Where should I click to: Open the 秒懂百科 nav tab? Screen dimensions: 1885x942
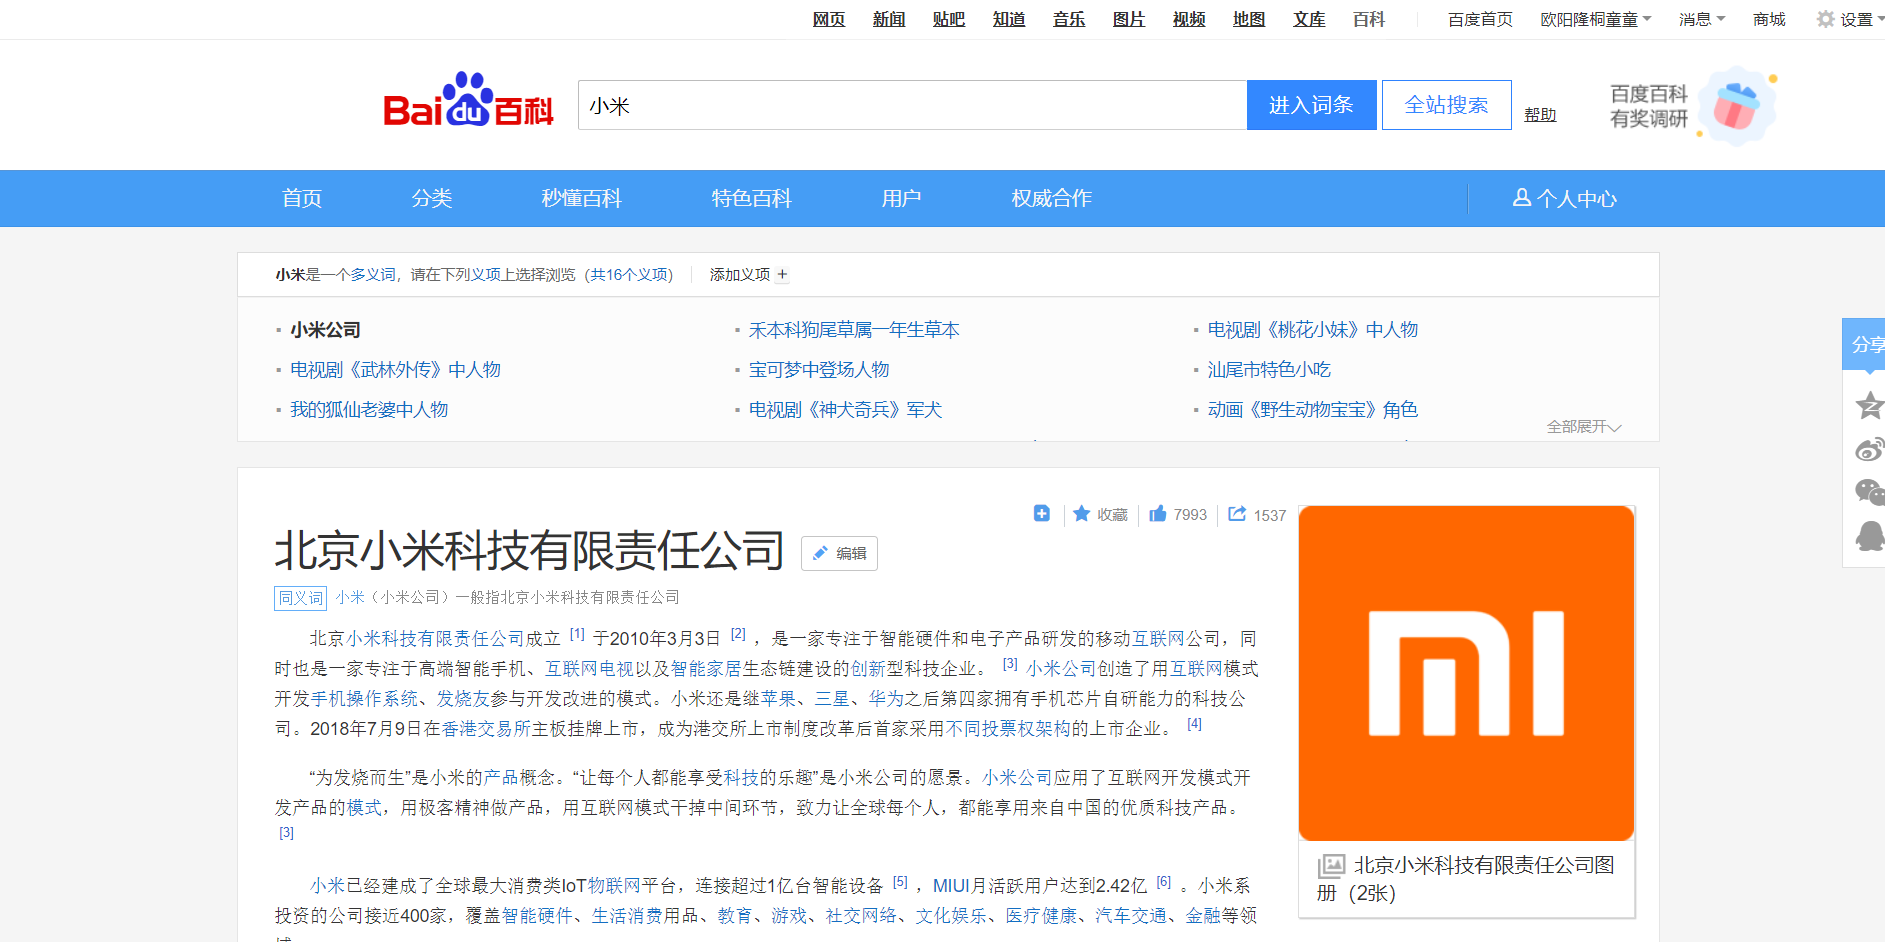click(582, 198)
